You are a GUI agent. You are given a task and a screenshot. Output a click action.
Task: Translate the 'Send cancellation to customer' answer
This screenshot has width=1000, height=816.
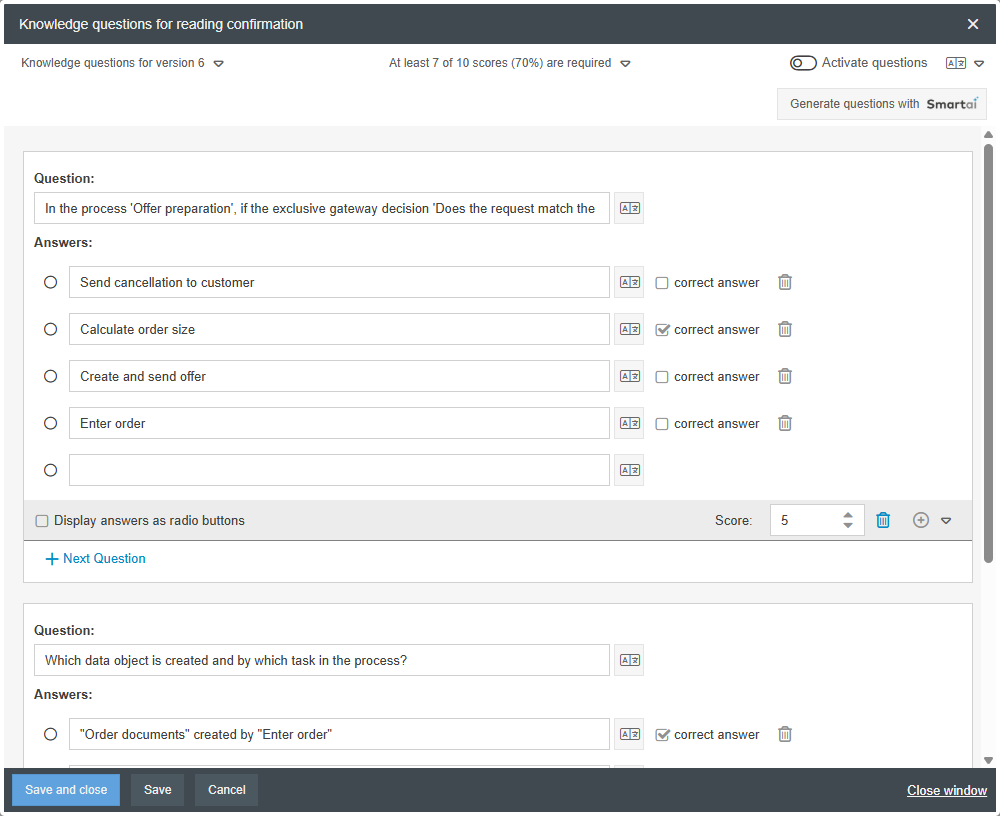click(629, 282)
